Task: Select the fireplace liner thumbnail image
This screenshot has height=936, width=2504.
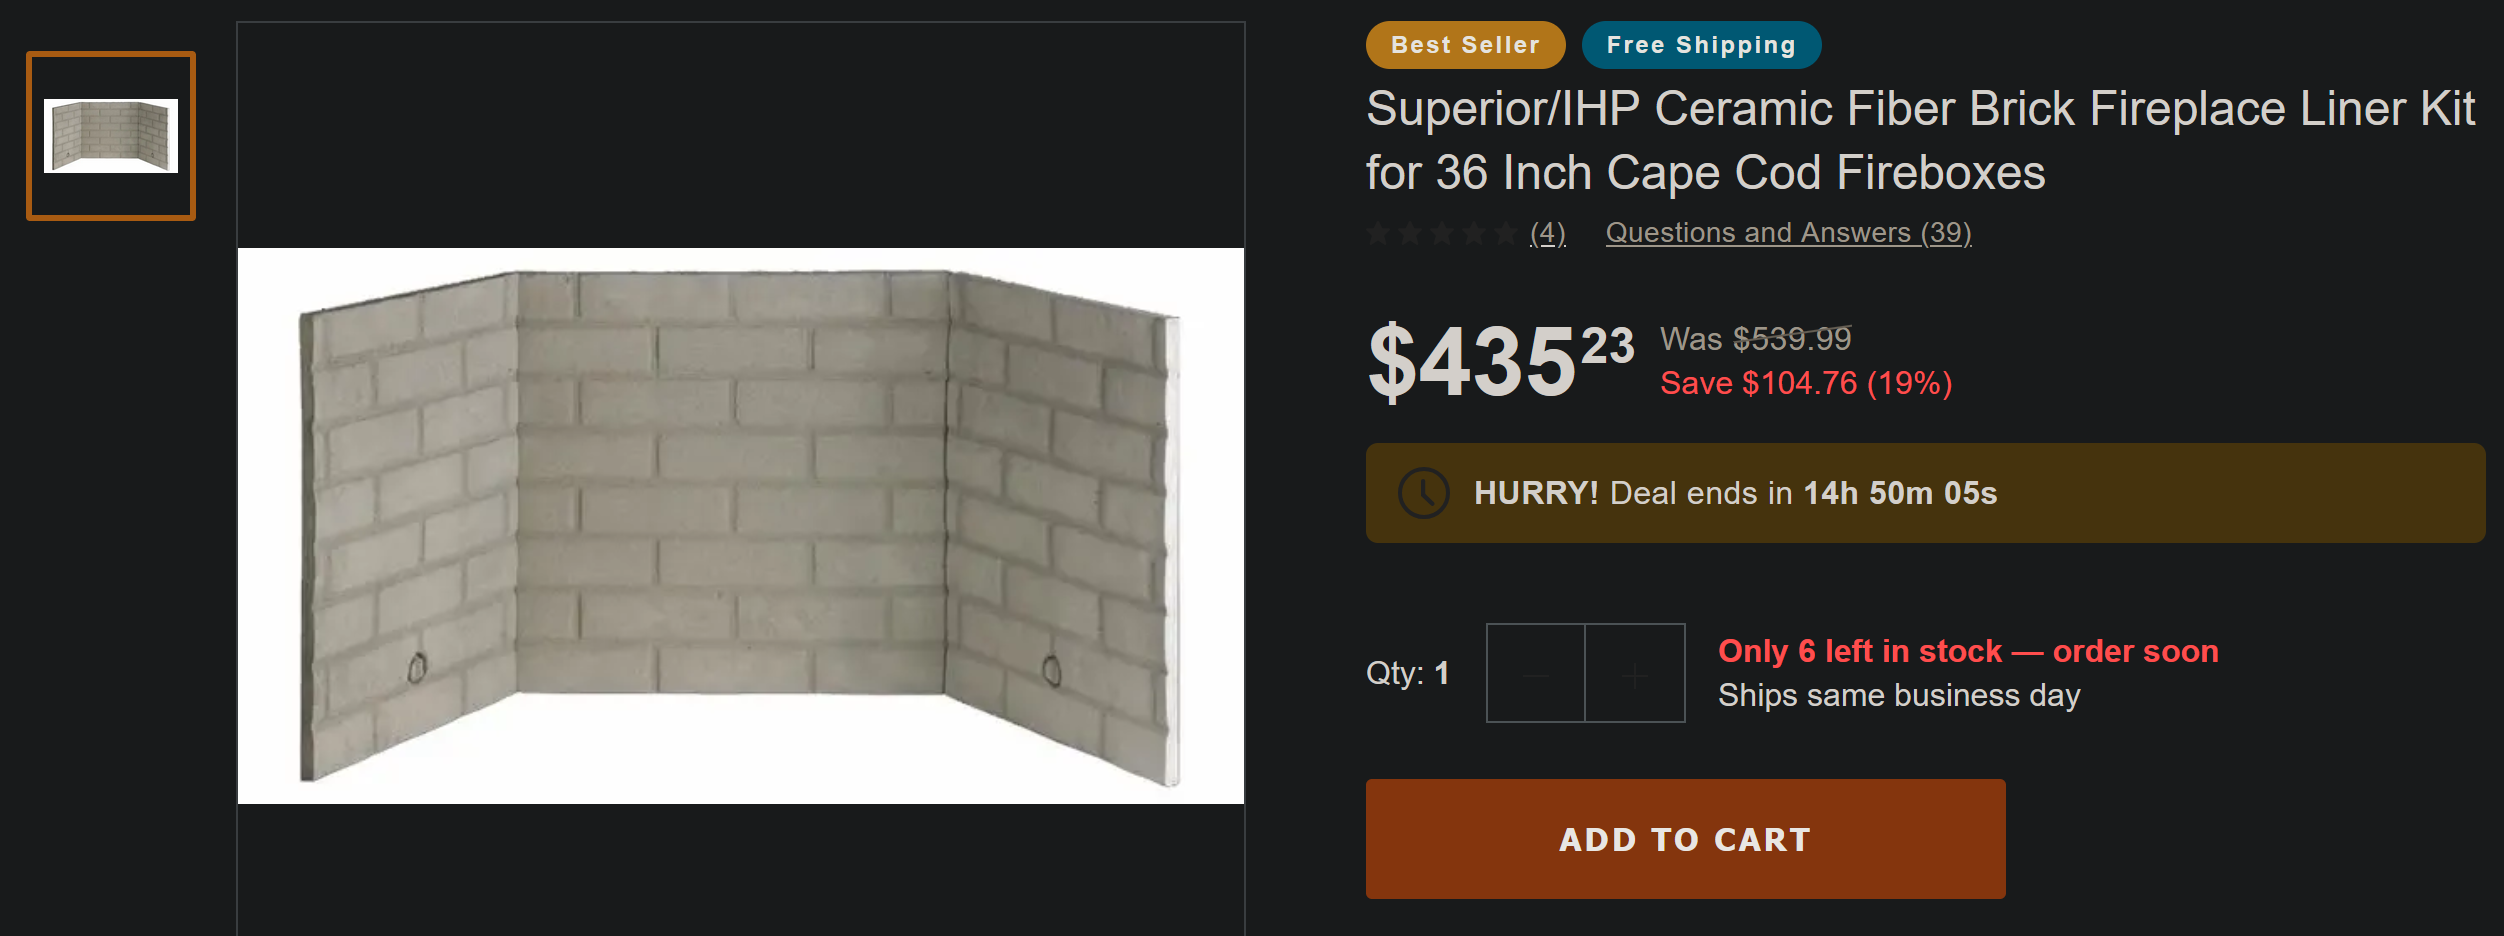Action: [111, 136]
